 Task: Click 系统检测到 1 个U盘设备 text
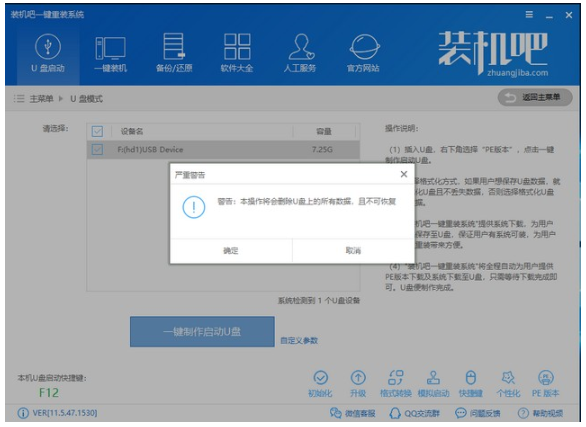(x=319, y=300)
